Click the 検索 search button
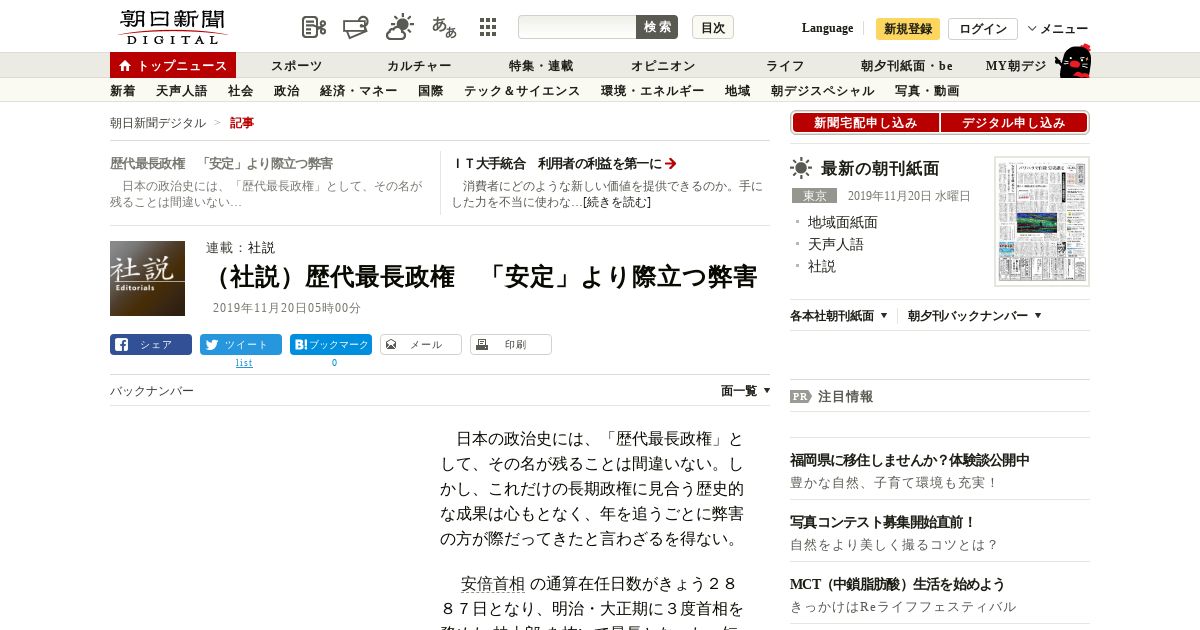Viewport: 1200px width, 630px height. coord(657,27)
